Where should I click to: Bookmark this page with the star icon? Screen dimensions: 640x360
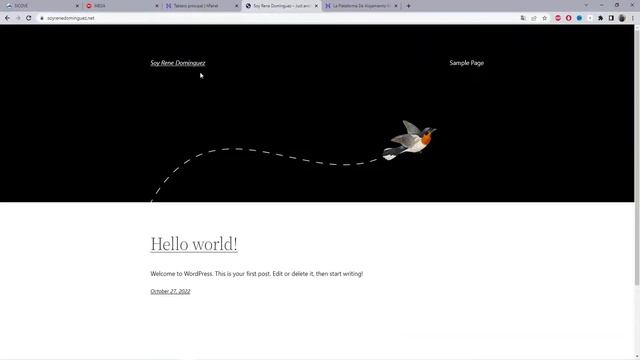click(x=544, y=18)
